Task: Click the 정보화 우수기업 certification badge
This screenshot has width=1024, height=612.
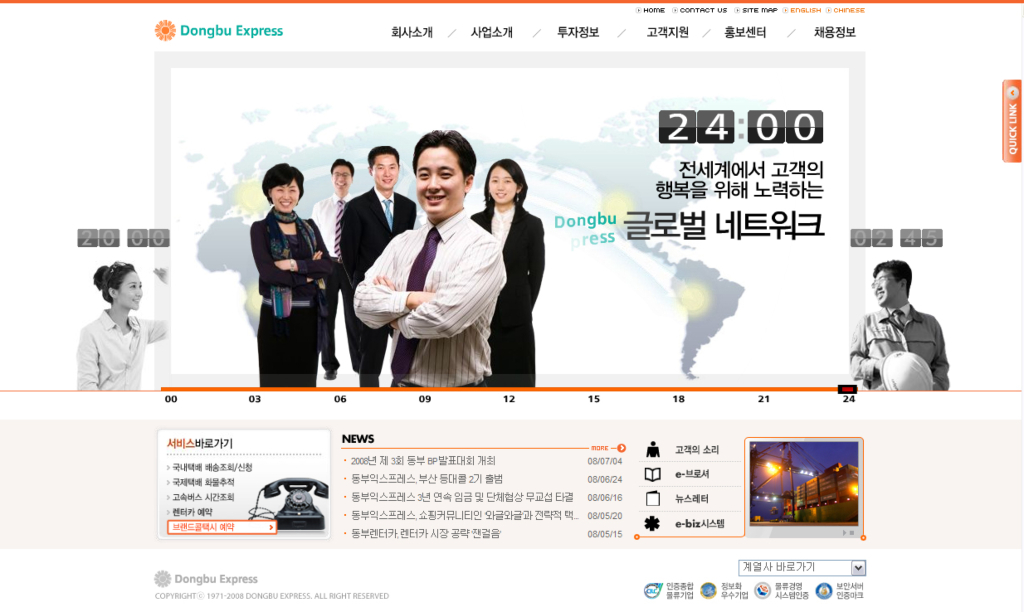Action: pyautogui.click(x=724, y=591)
